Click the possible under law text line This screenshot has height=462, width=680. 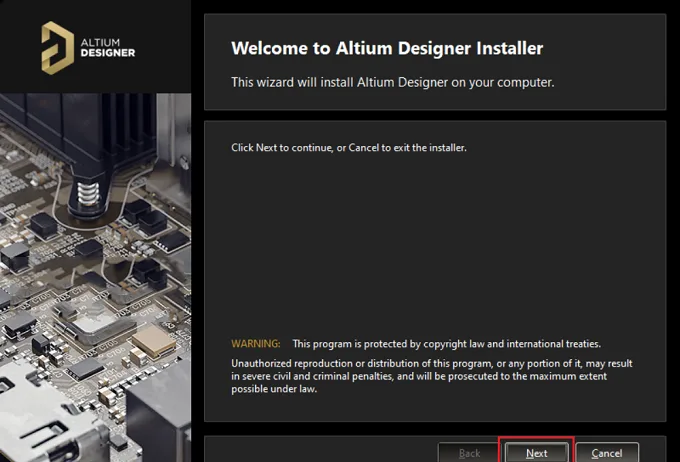click(274, 389)
